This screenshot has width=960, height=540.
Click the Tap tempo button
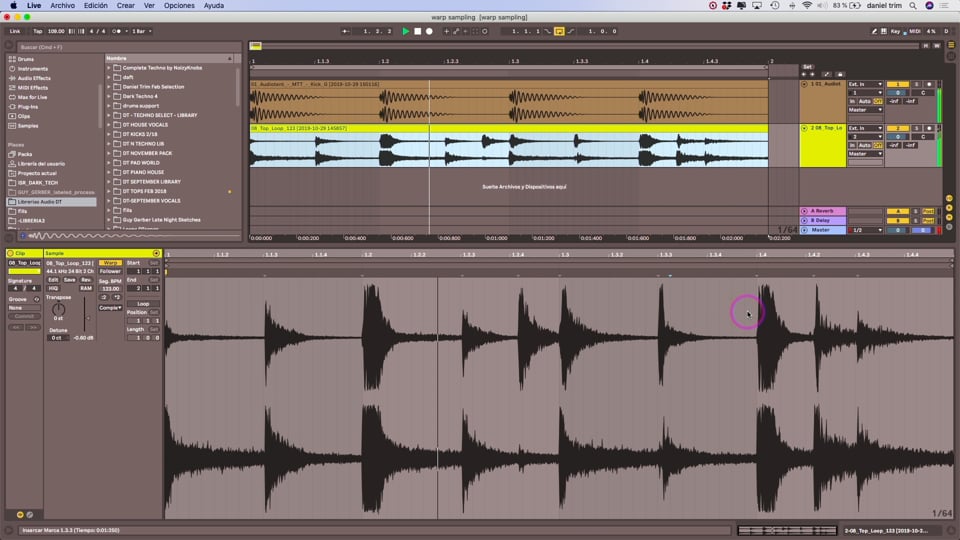pyautogui.click(x=38, y=31)
